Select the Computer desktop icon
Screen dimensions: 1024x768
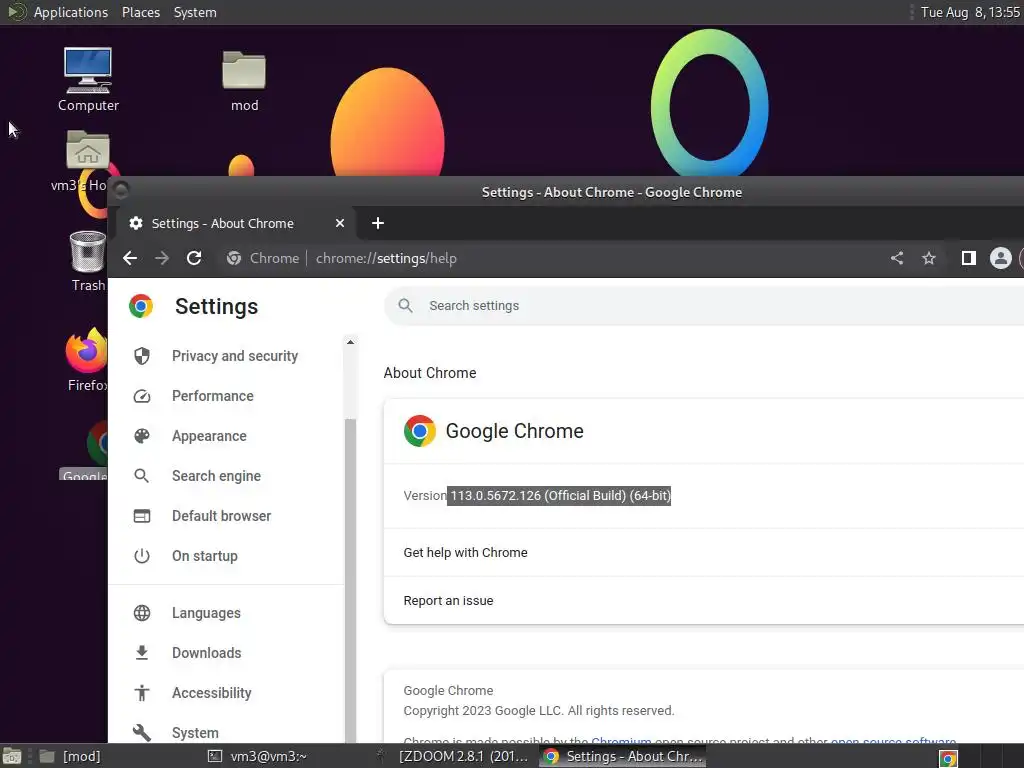click(88, 80)
